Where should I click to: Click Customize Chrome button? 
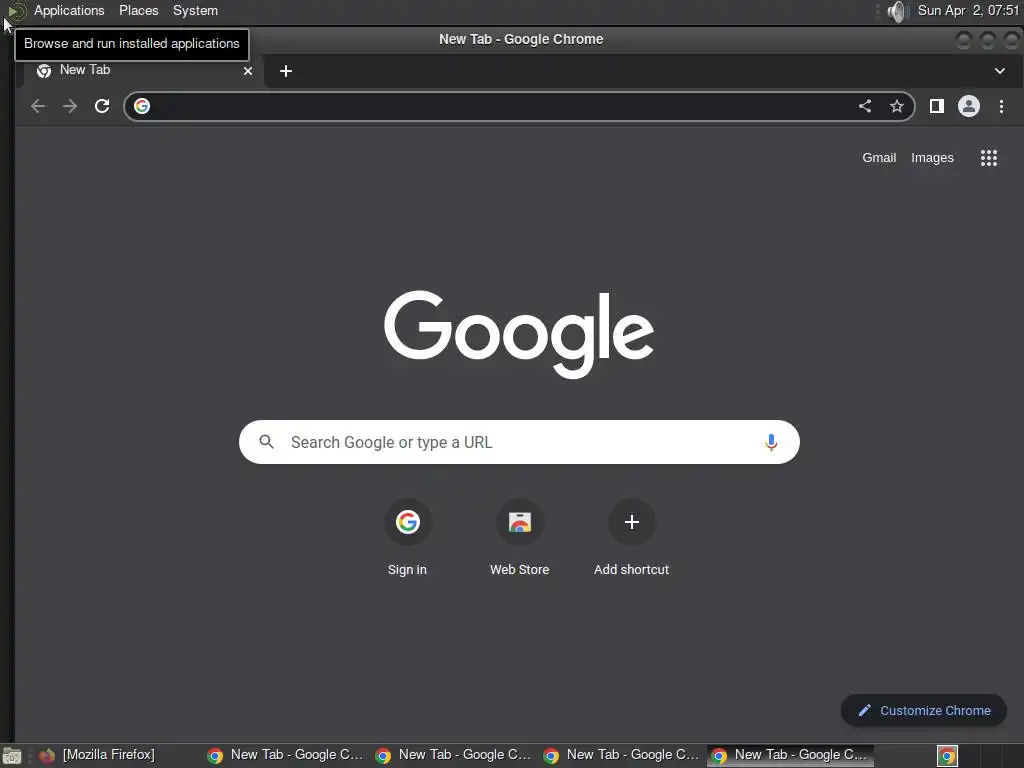pyautogui.click(x=923, y=710)
